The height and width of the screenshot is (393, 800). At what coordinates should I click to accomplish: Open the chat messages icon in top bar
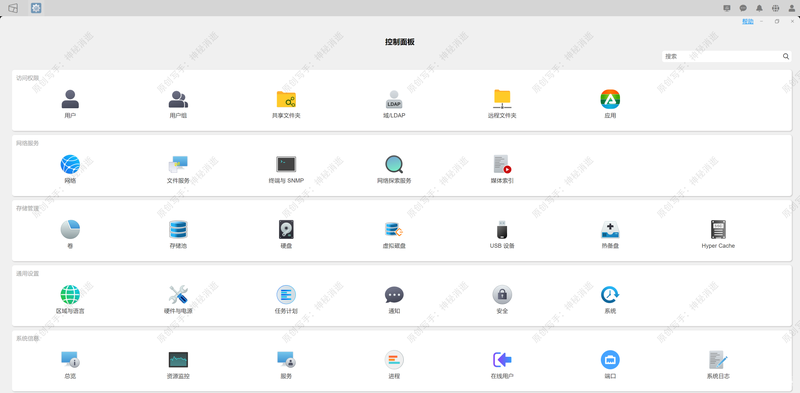(x=743, y=8)
